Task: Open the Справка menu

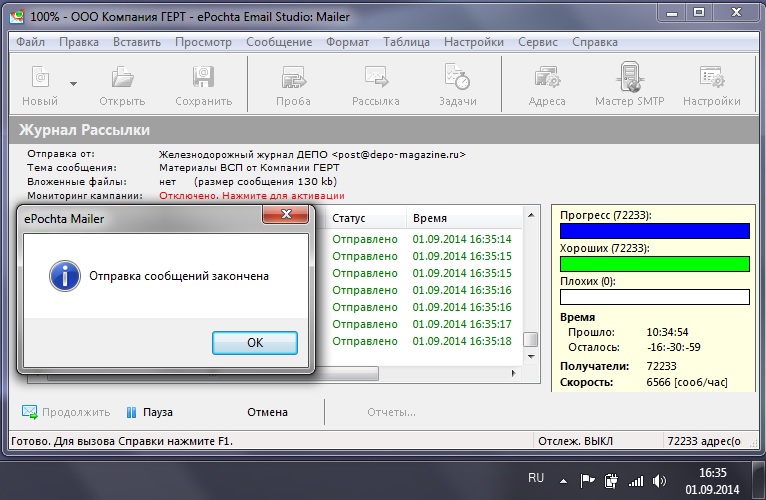Action: 595,43
